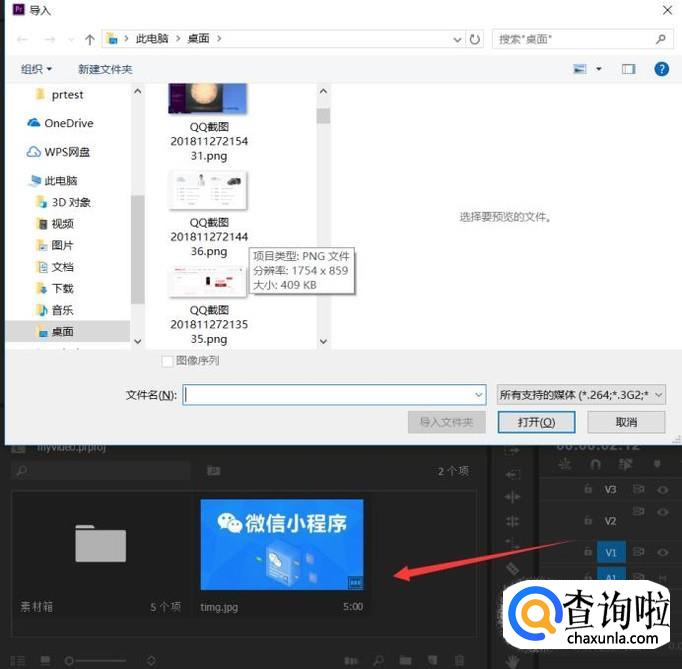Toggle sync lock for track V1
The height and width of the screenshot is (669, 682).
(638, 552)
